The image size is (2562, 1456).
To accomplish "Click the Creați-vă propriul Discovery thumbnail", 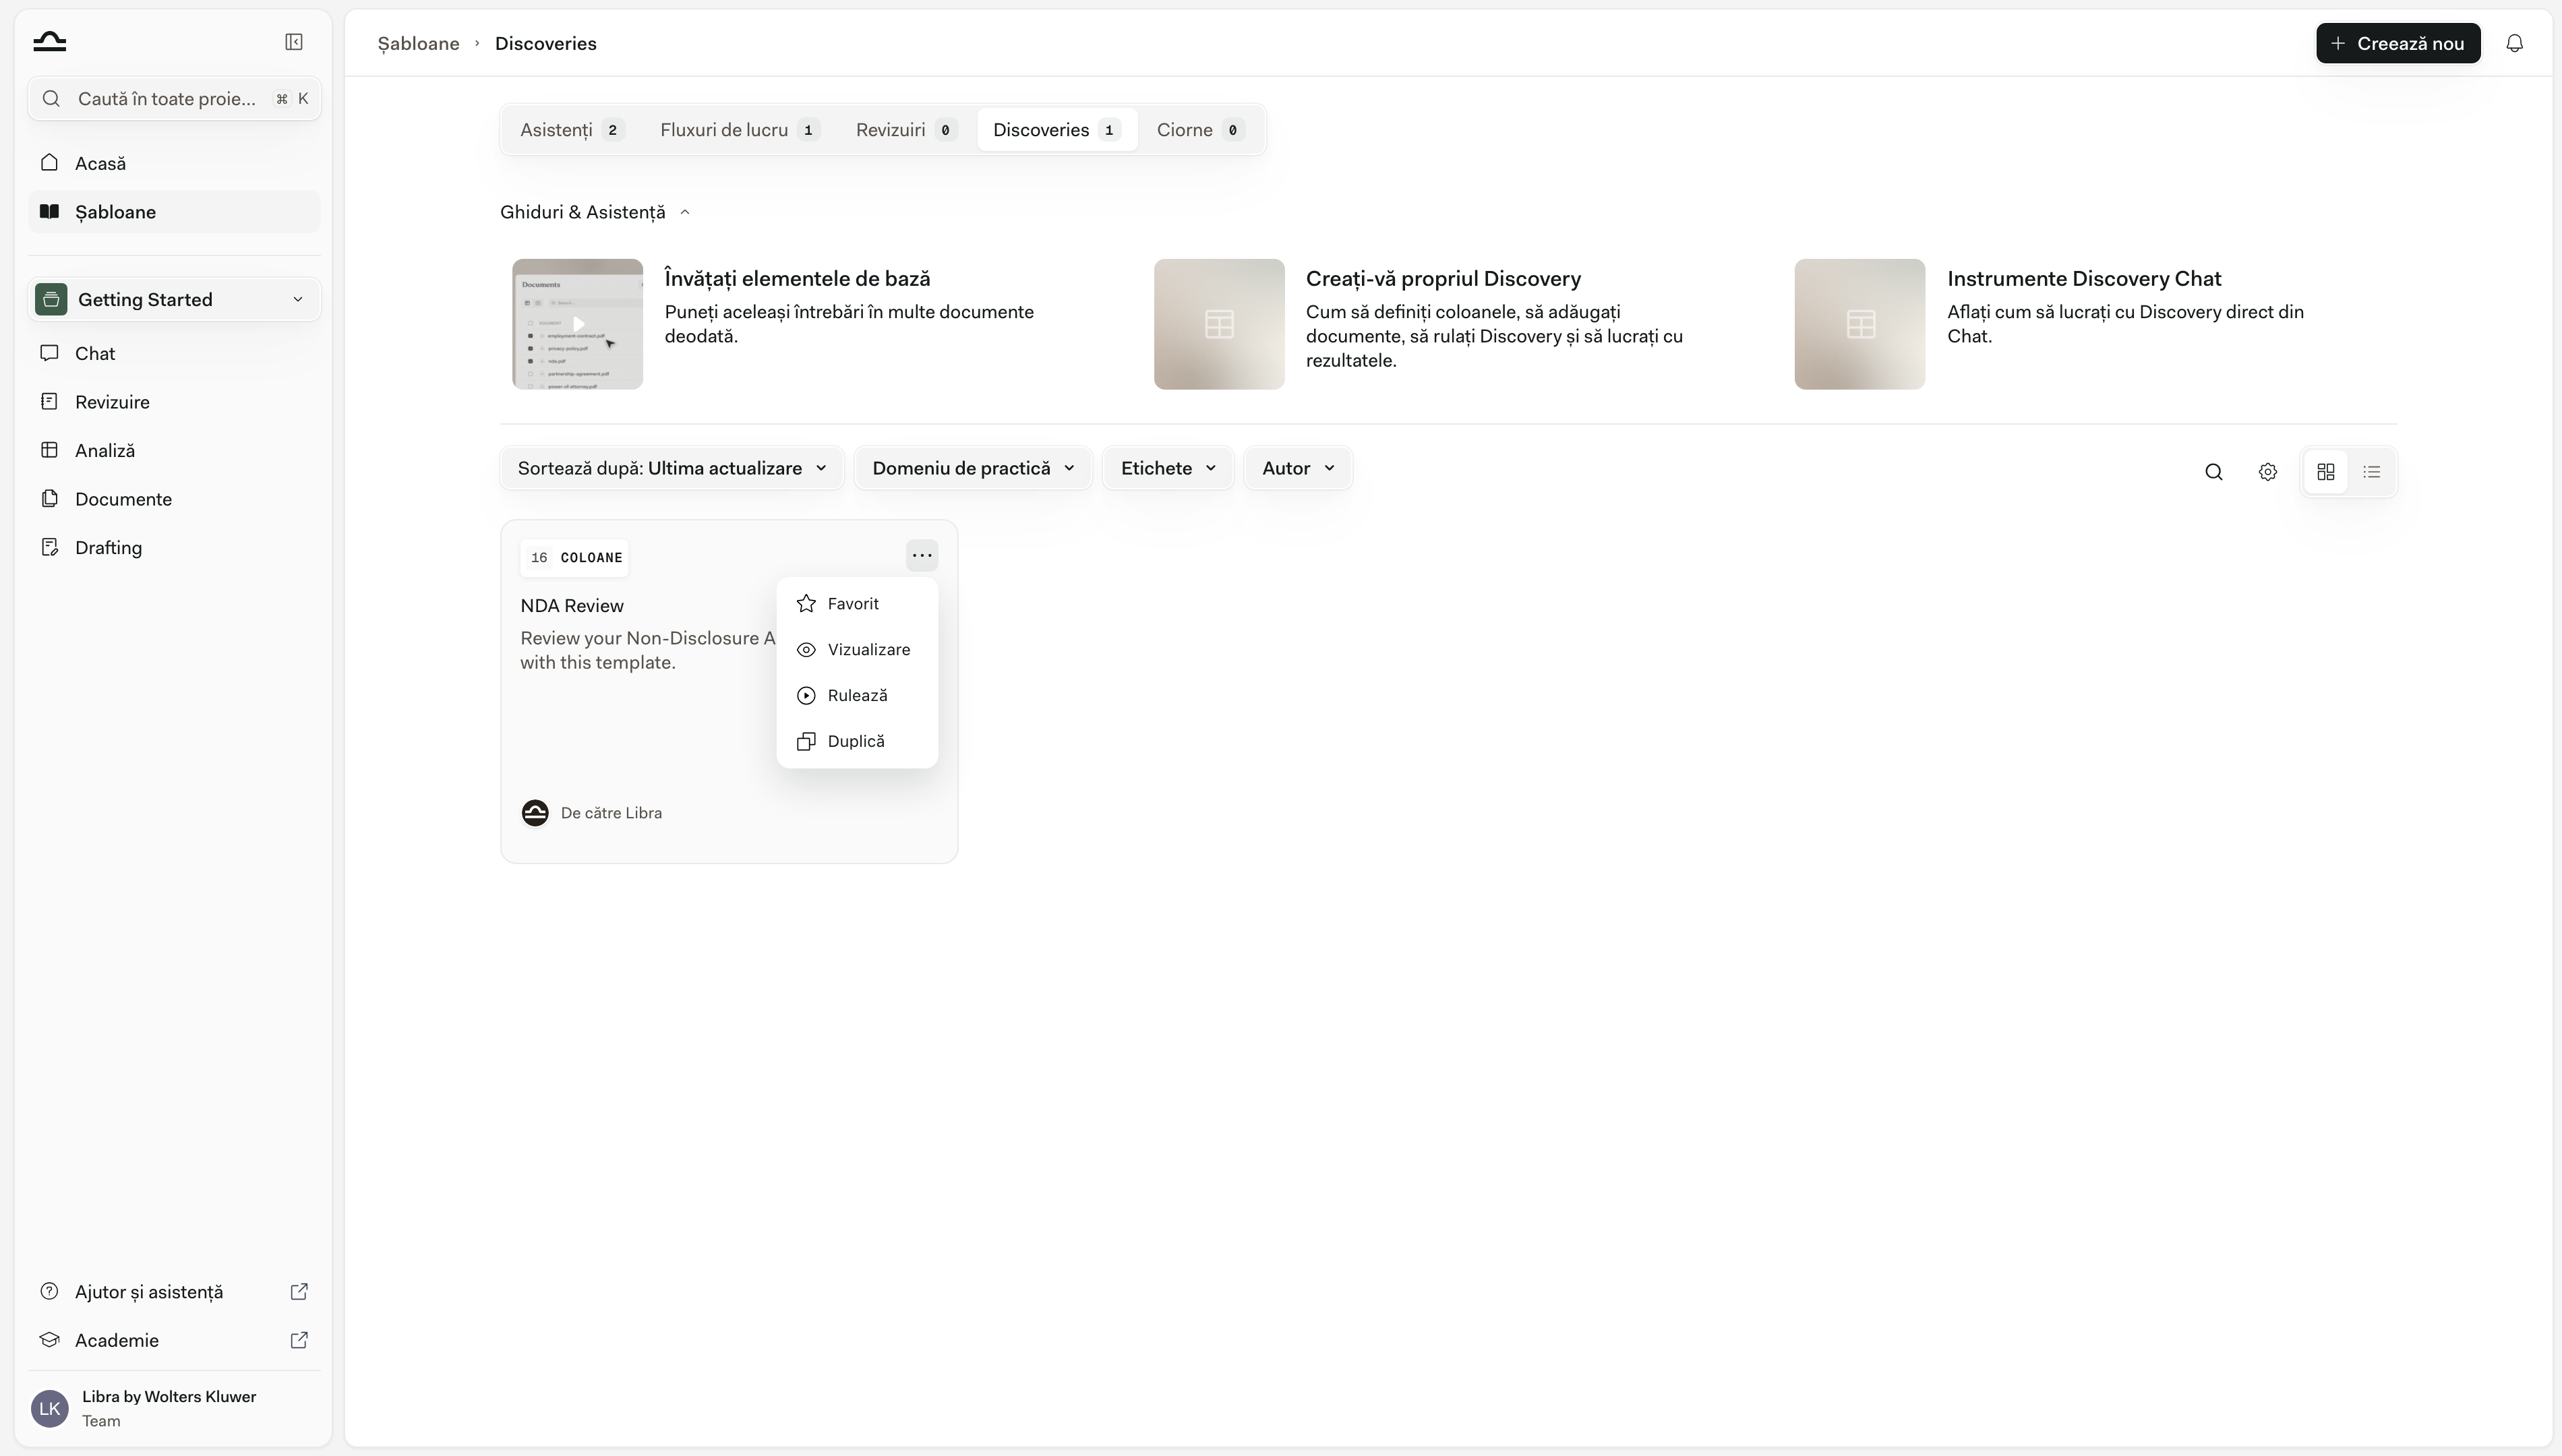I will pos(1219,324).
